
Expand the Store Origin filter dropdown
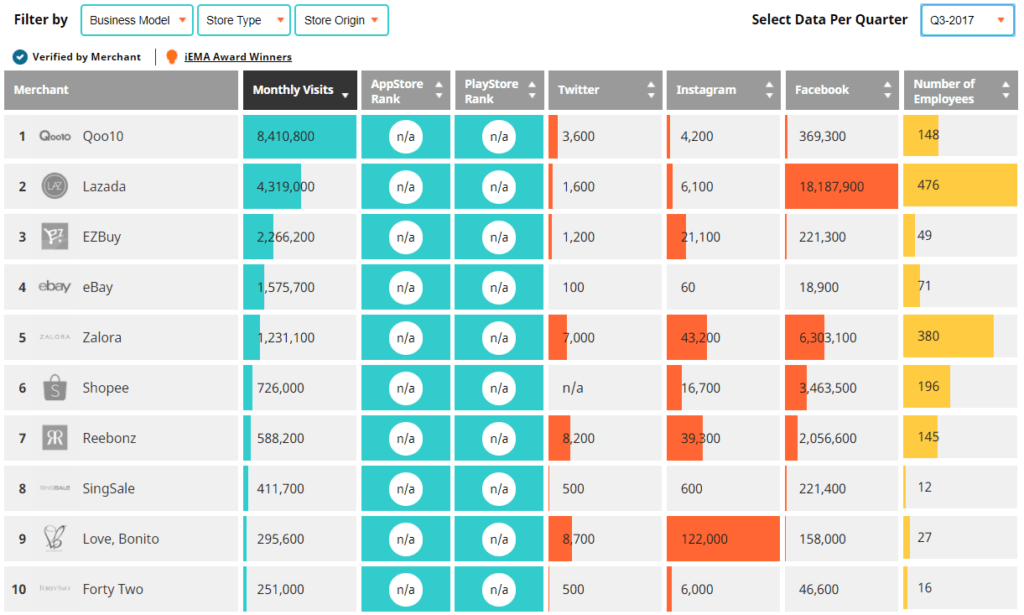342,20
